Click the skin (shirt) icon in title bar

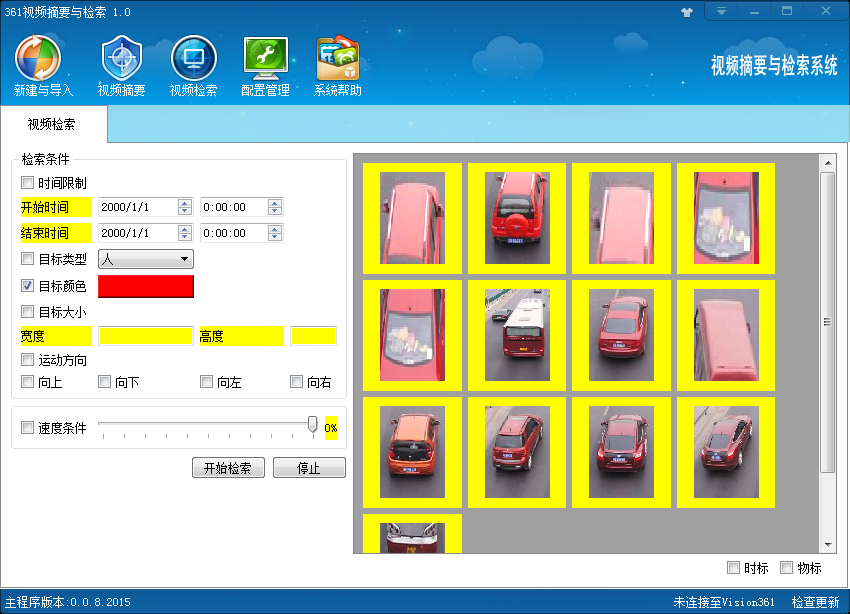click(687, 12)
